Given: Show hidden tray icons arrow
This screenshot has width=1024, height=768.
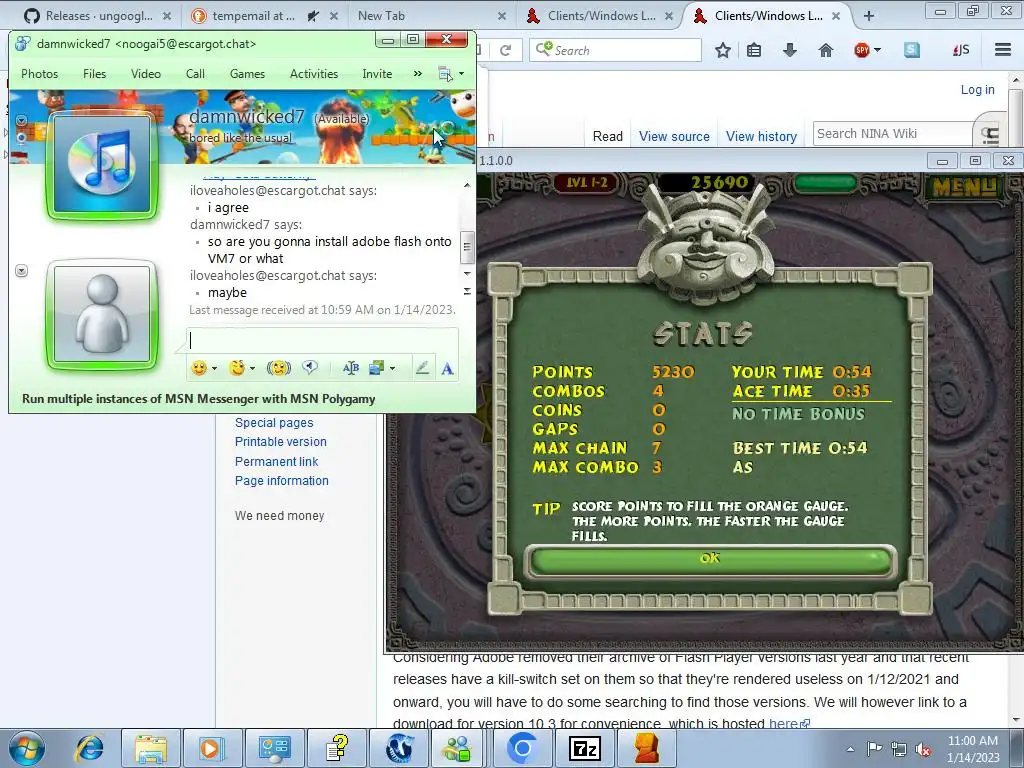Looking at the screenshot, I should (850, 749).
